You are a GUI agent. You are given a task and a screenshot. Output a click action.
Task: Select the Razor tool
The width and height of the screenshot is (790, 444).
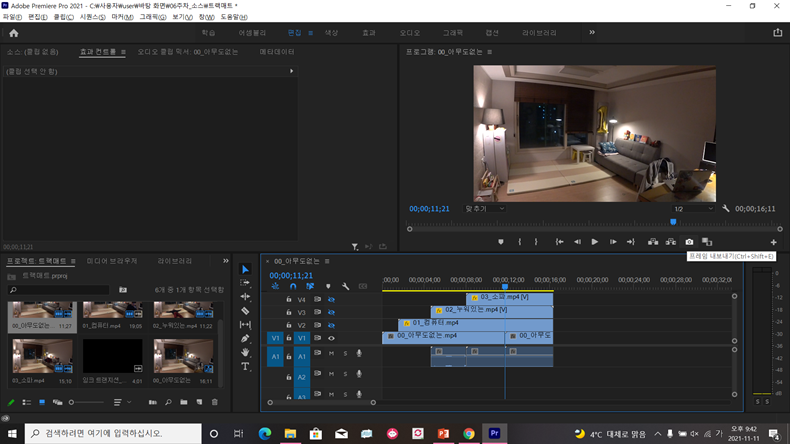point(245,310)
